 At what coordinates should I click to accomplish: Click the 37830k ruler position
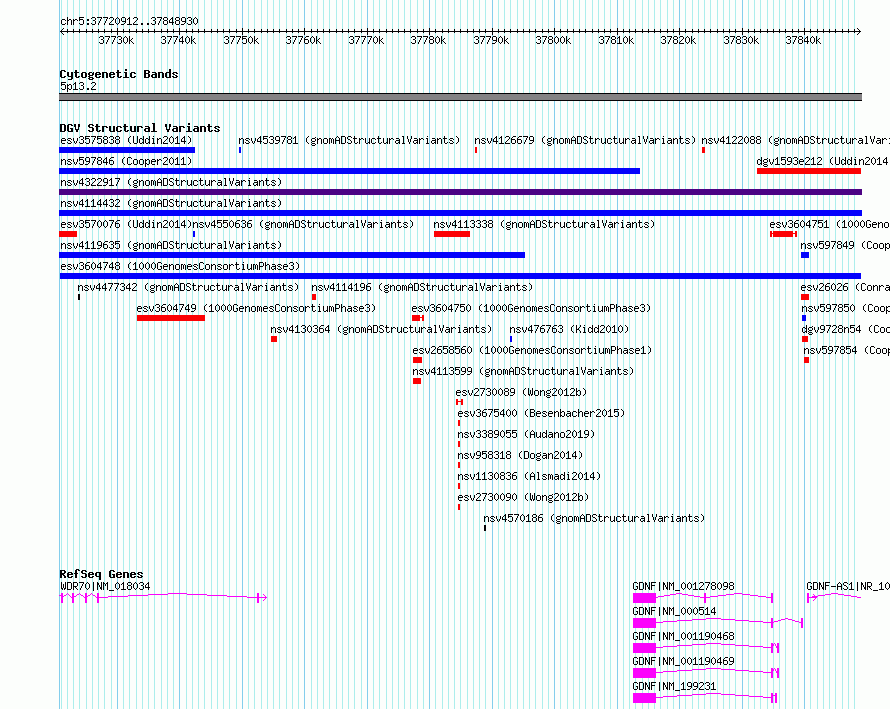(x=741, y=40)
